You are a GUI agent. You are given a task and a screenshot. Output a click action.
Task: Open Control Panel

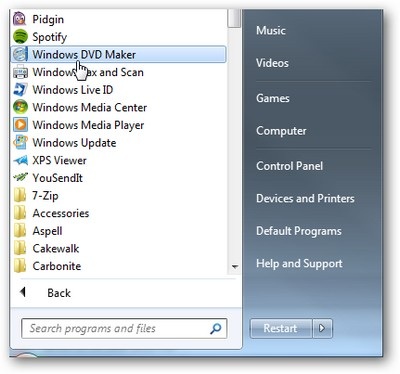point(289,166)
